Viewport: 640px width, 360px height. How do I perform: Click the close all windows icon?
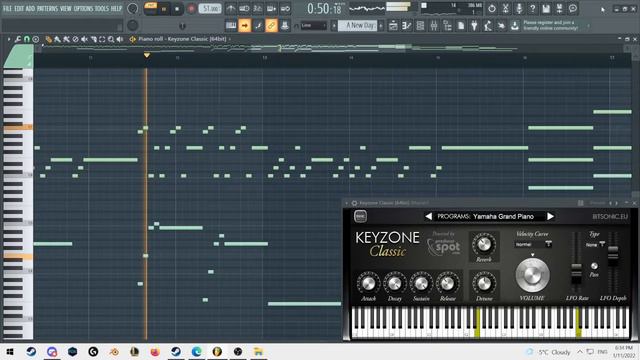pyautogui.click(x=501, y=25)
